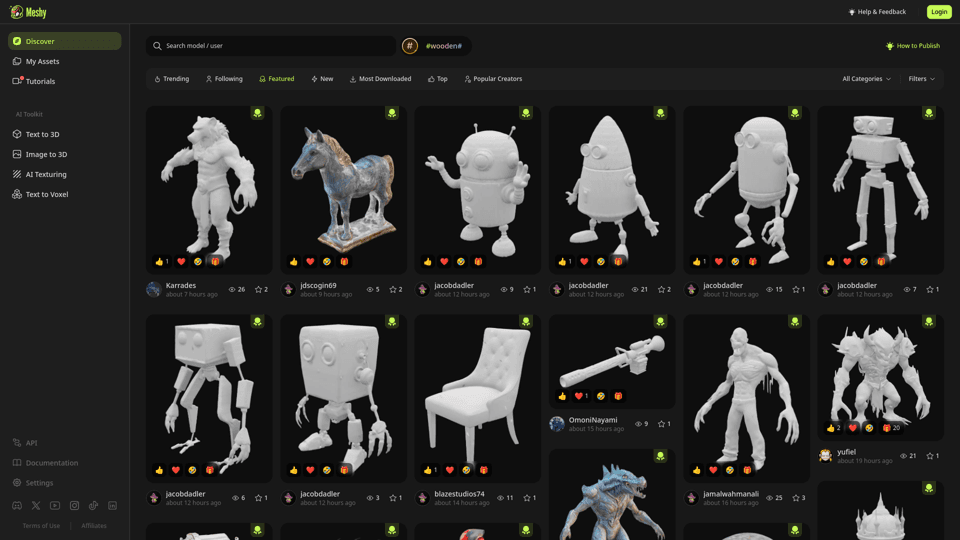Image resolution: width=960 pixels, height=540 pixels.
Task: Open the blue dragon creature thumbnail
Action: pos(612,495)
